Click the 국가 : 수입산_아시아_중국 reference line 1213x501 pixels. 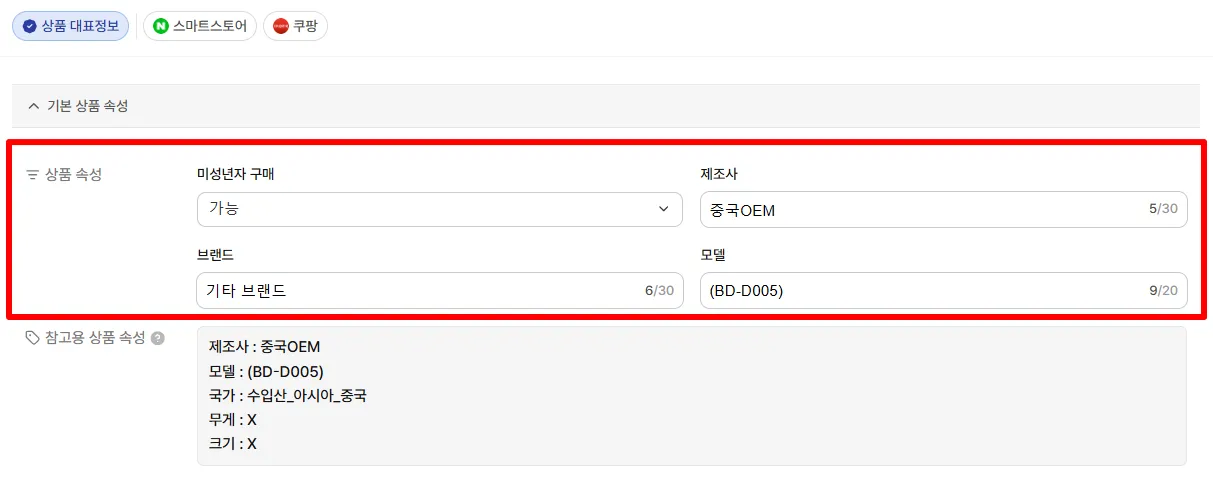(288, 395)
